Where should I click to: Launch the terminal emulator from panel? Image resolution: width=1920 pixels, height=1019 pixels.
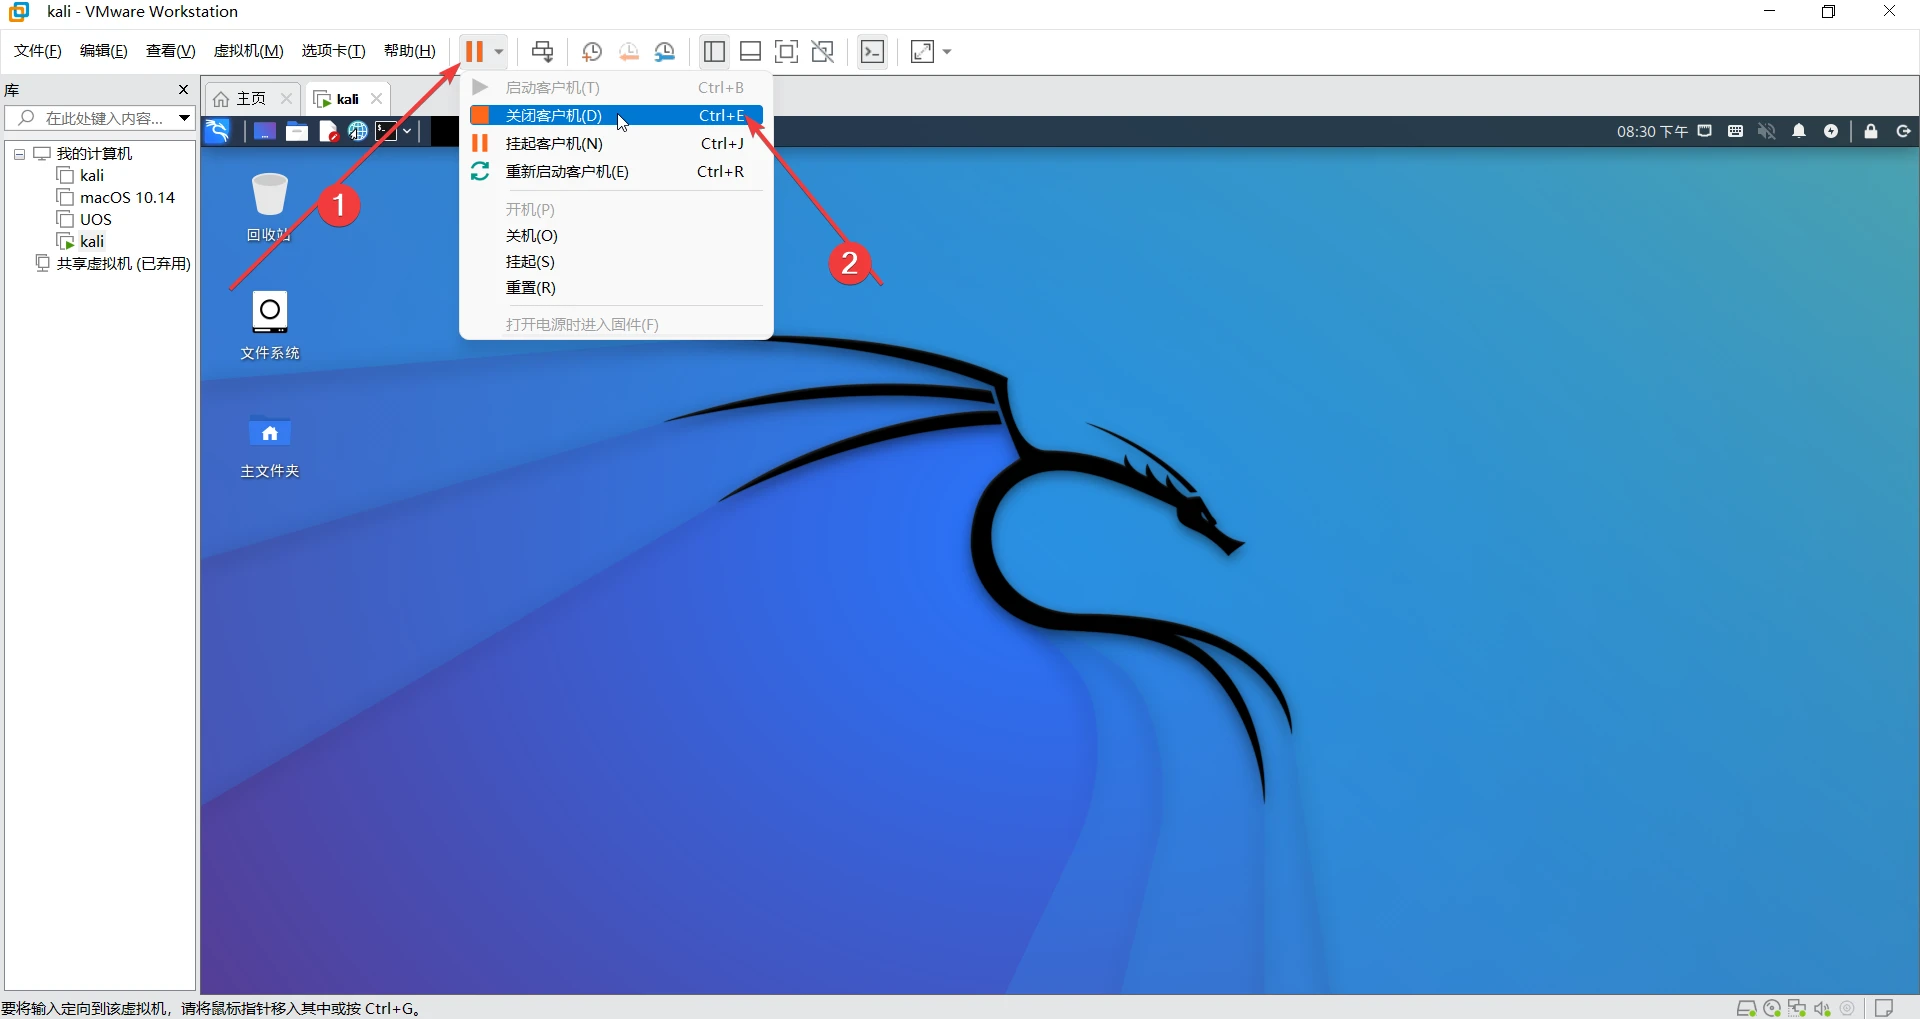click(387, 131)
